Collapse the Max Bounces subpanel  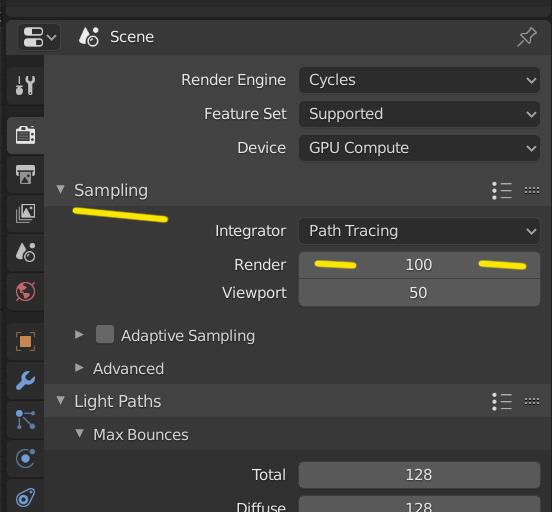80,433
